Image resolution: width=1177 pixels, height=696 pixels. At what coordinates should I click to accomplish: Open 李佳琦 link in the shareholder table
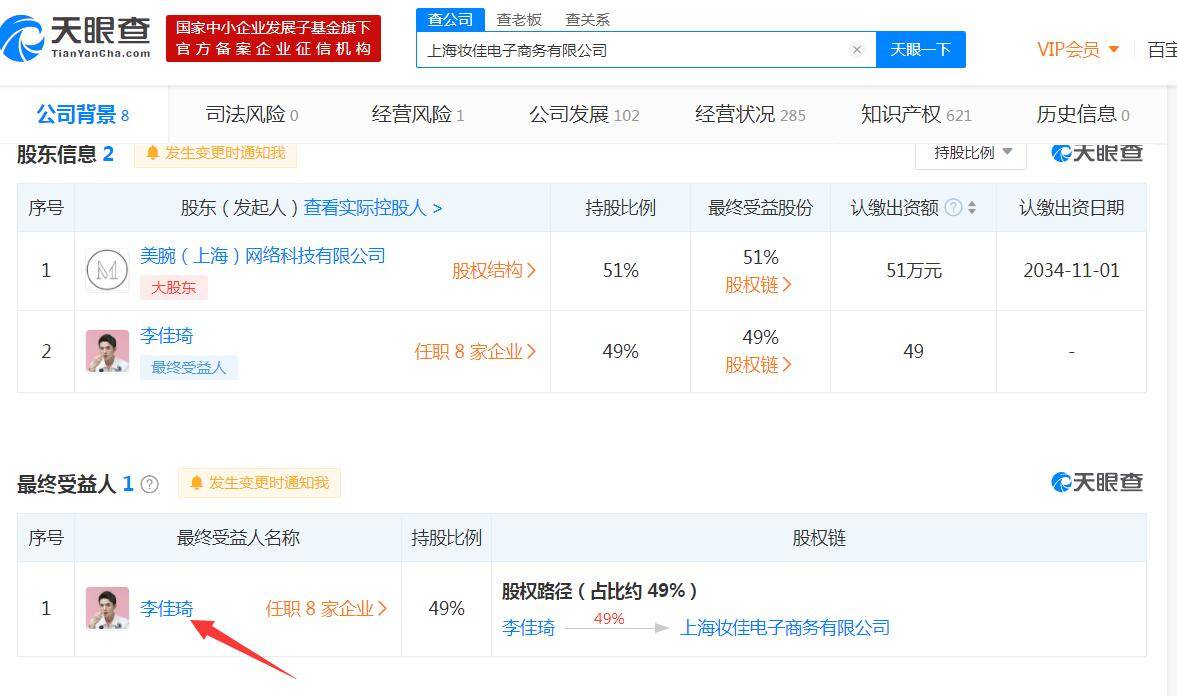(x=167, y=336)
